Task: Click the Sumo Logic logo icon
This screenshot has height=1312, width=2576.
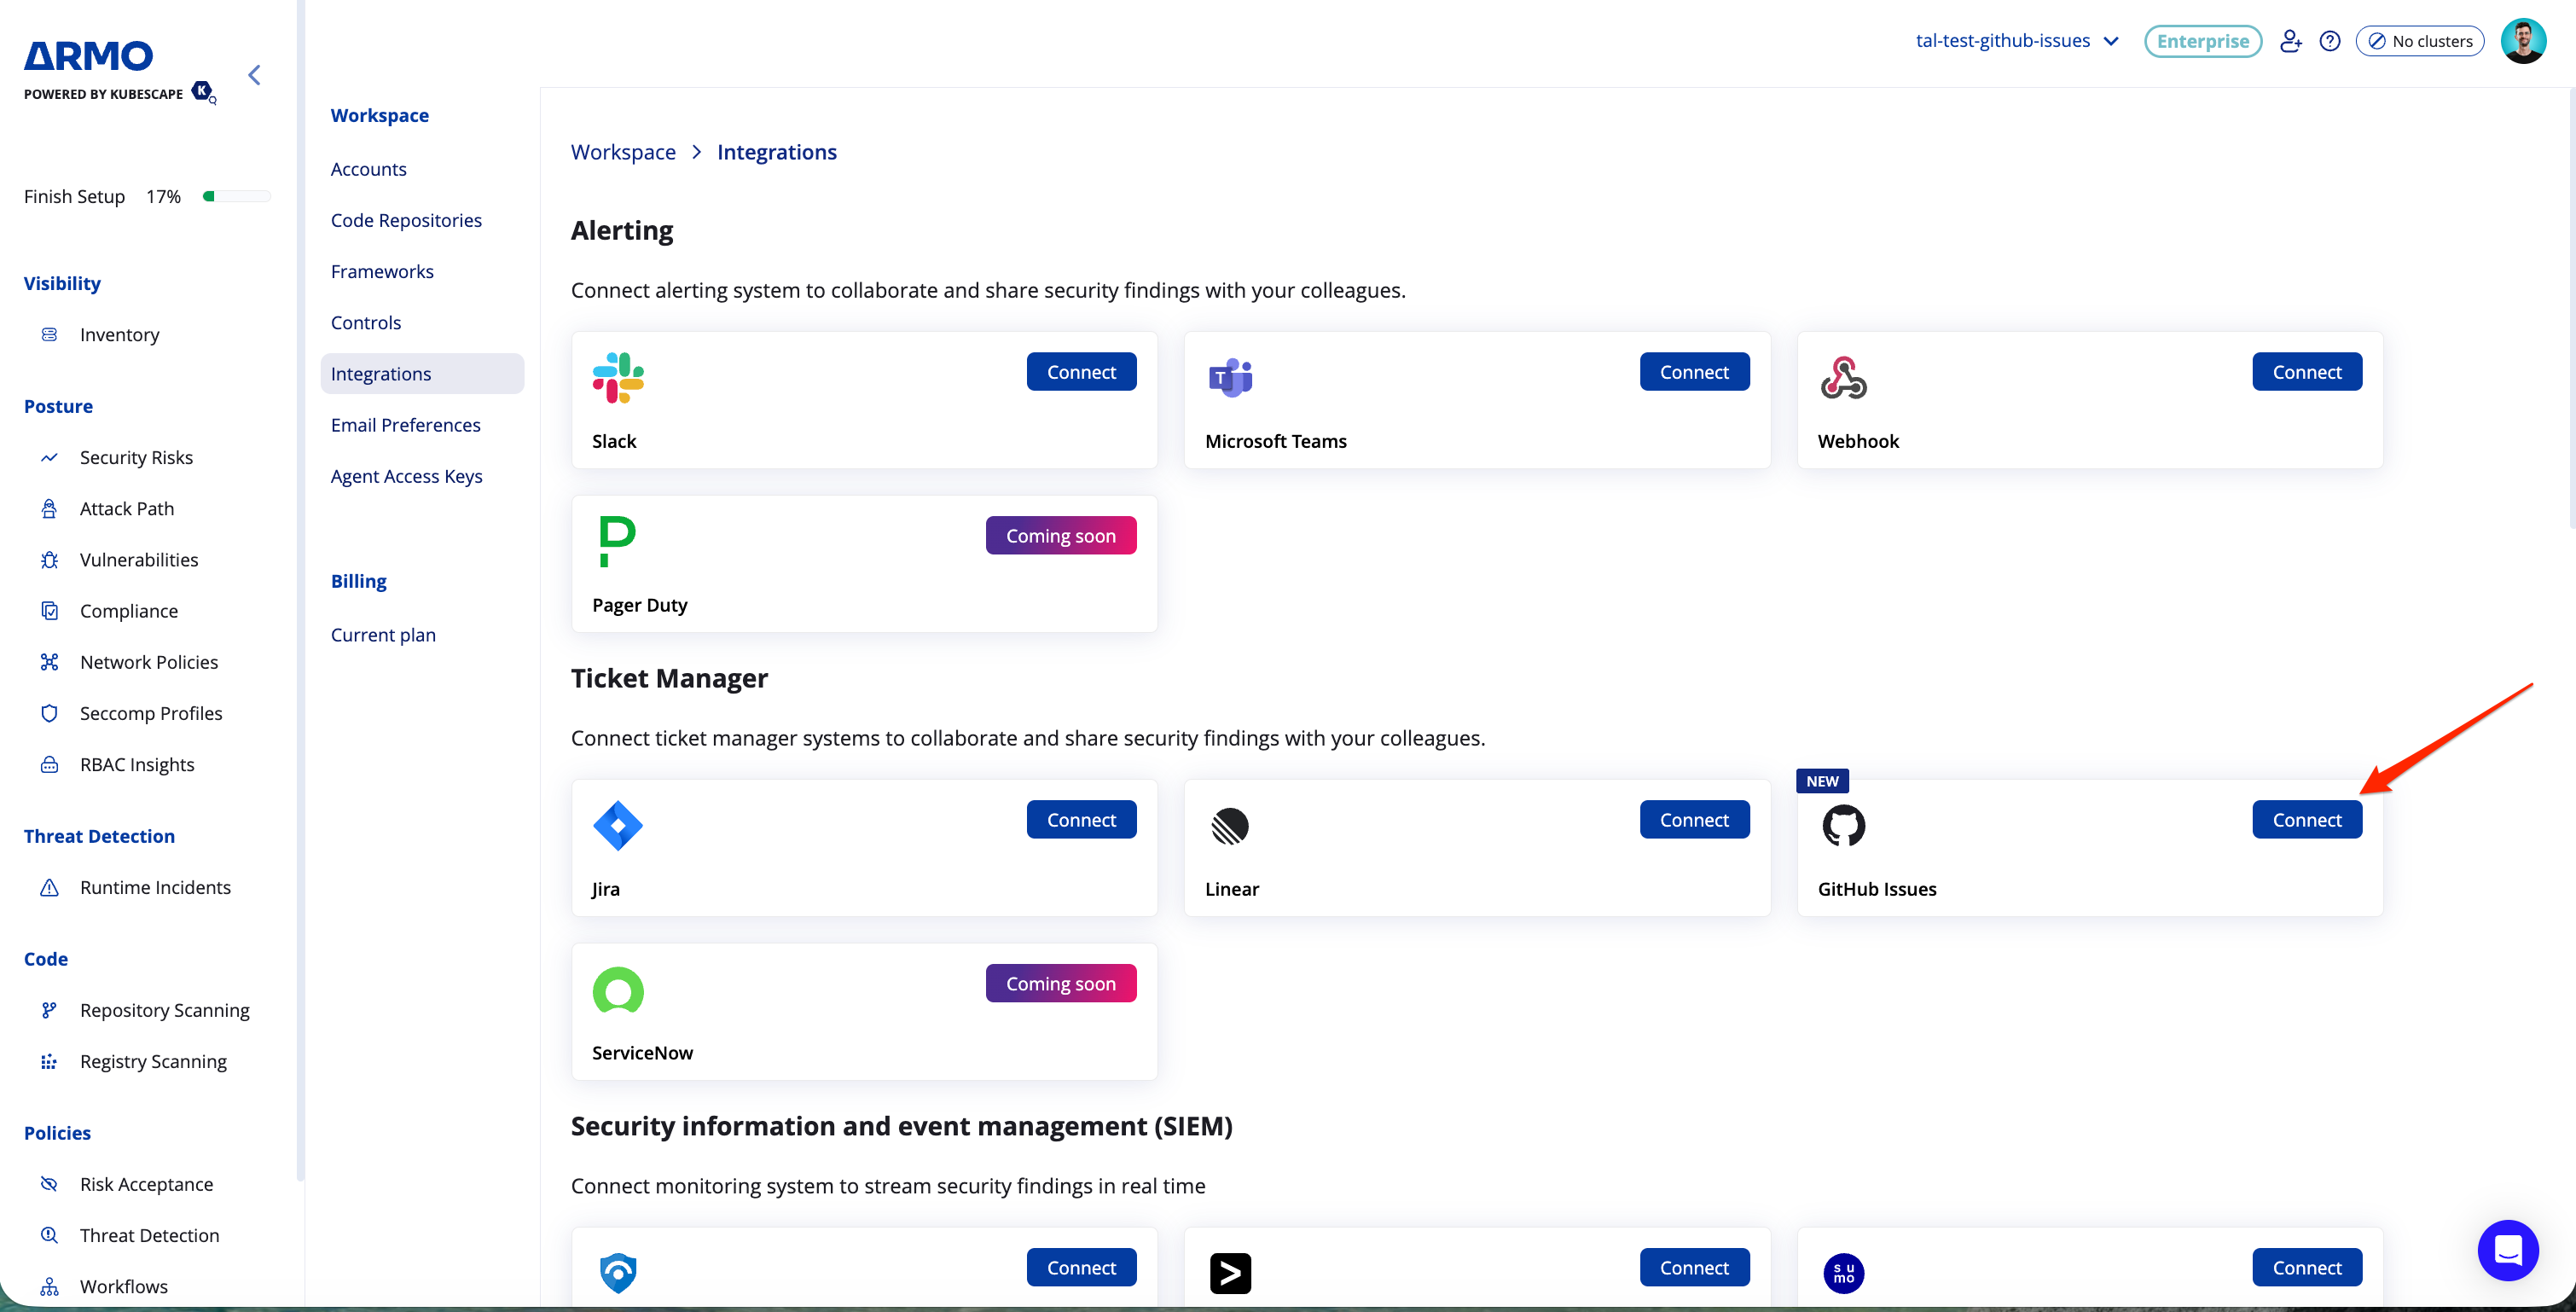Action: pyautogui.click(x=1843, y=1273)
